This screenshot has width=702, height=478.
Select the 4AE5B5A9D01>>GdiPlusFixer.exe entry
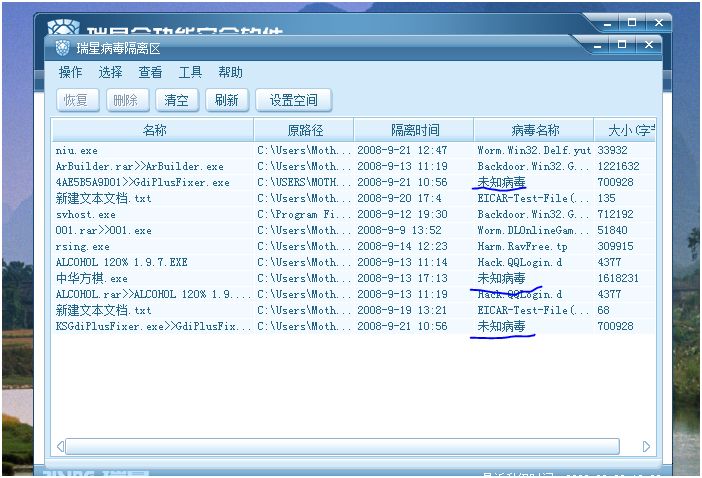point(354,182)
